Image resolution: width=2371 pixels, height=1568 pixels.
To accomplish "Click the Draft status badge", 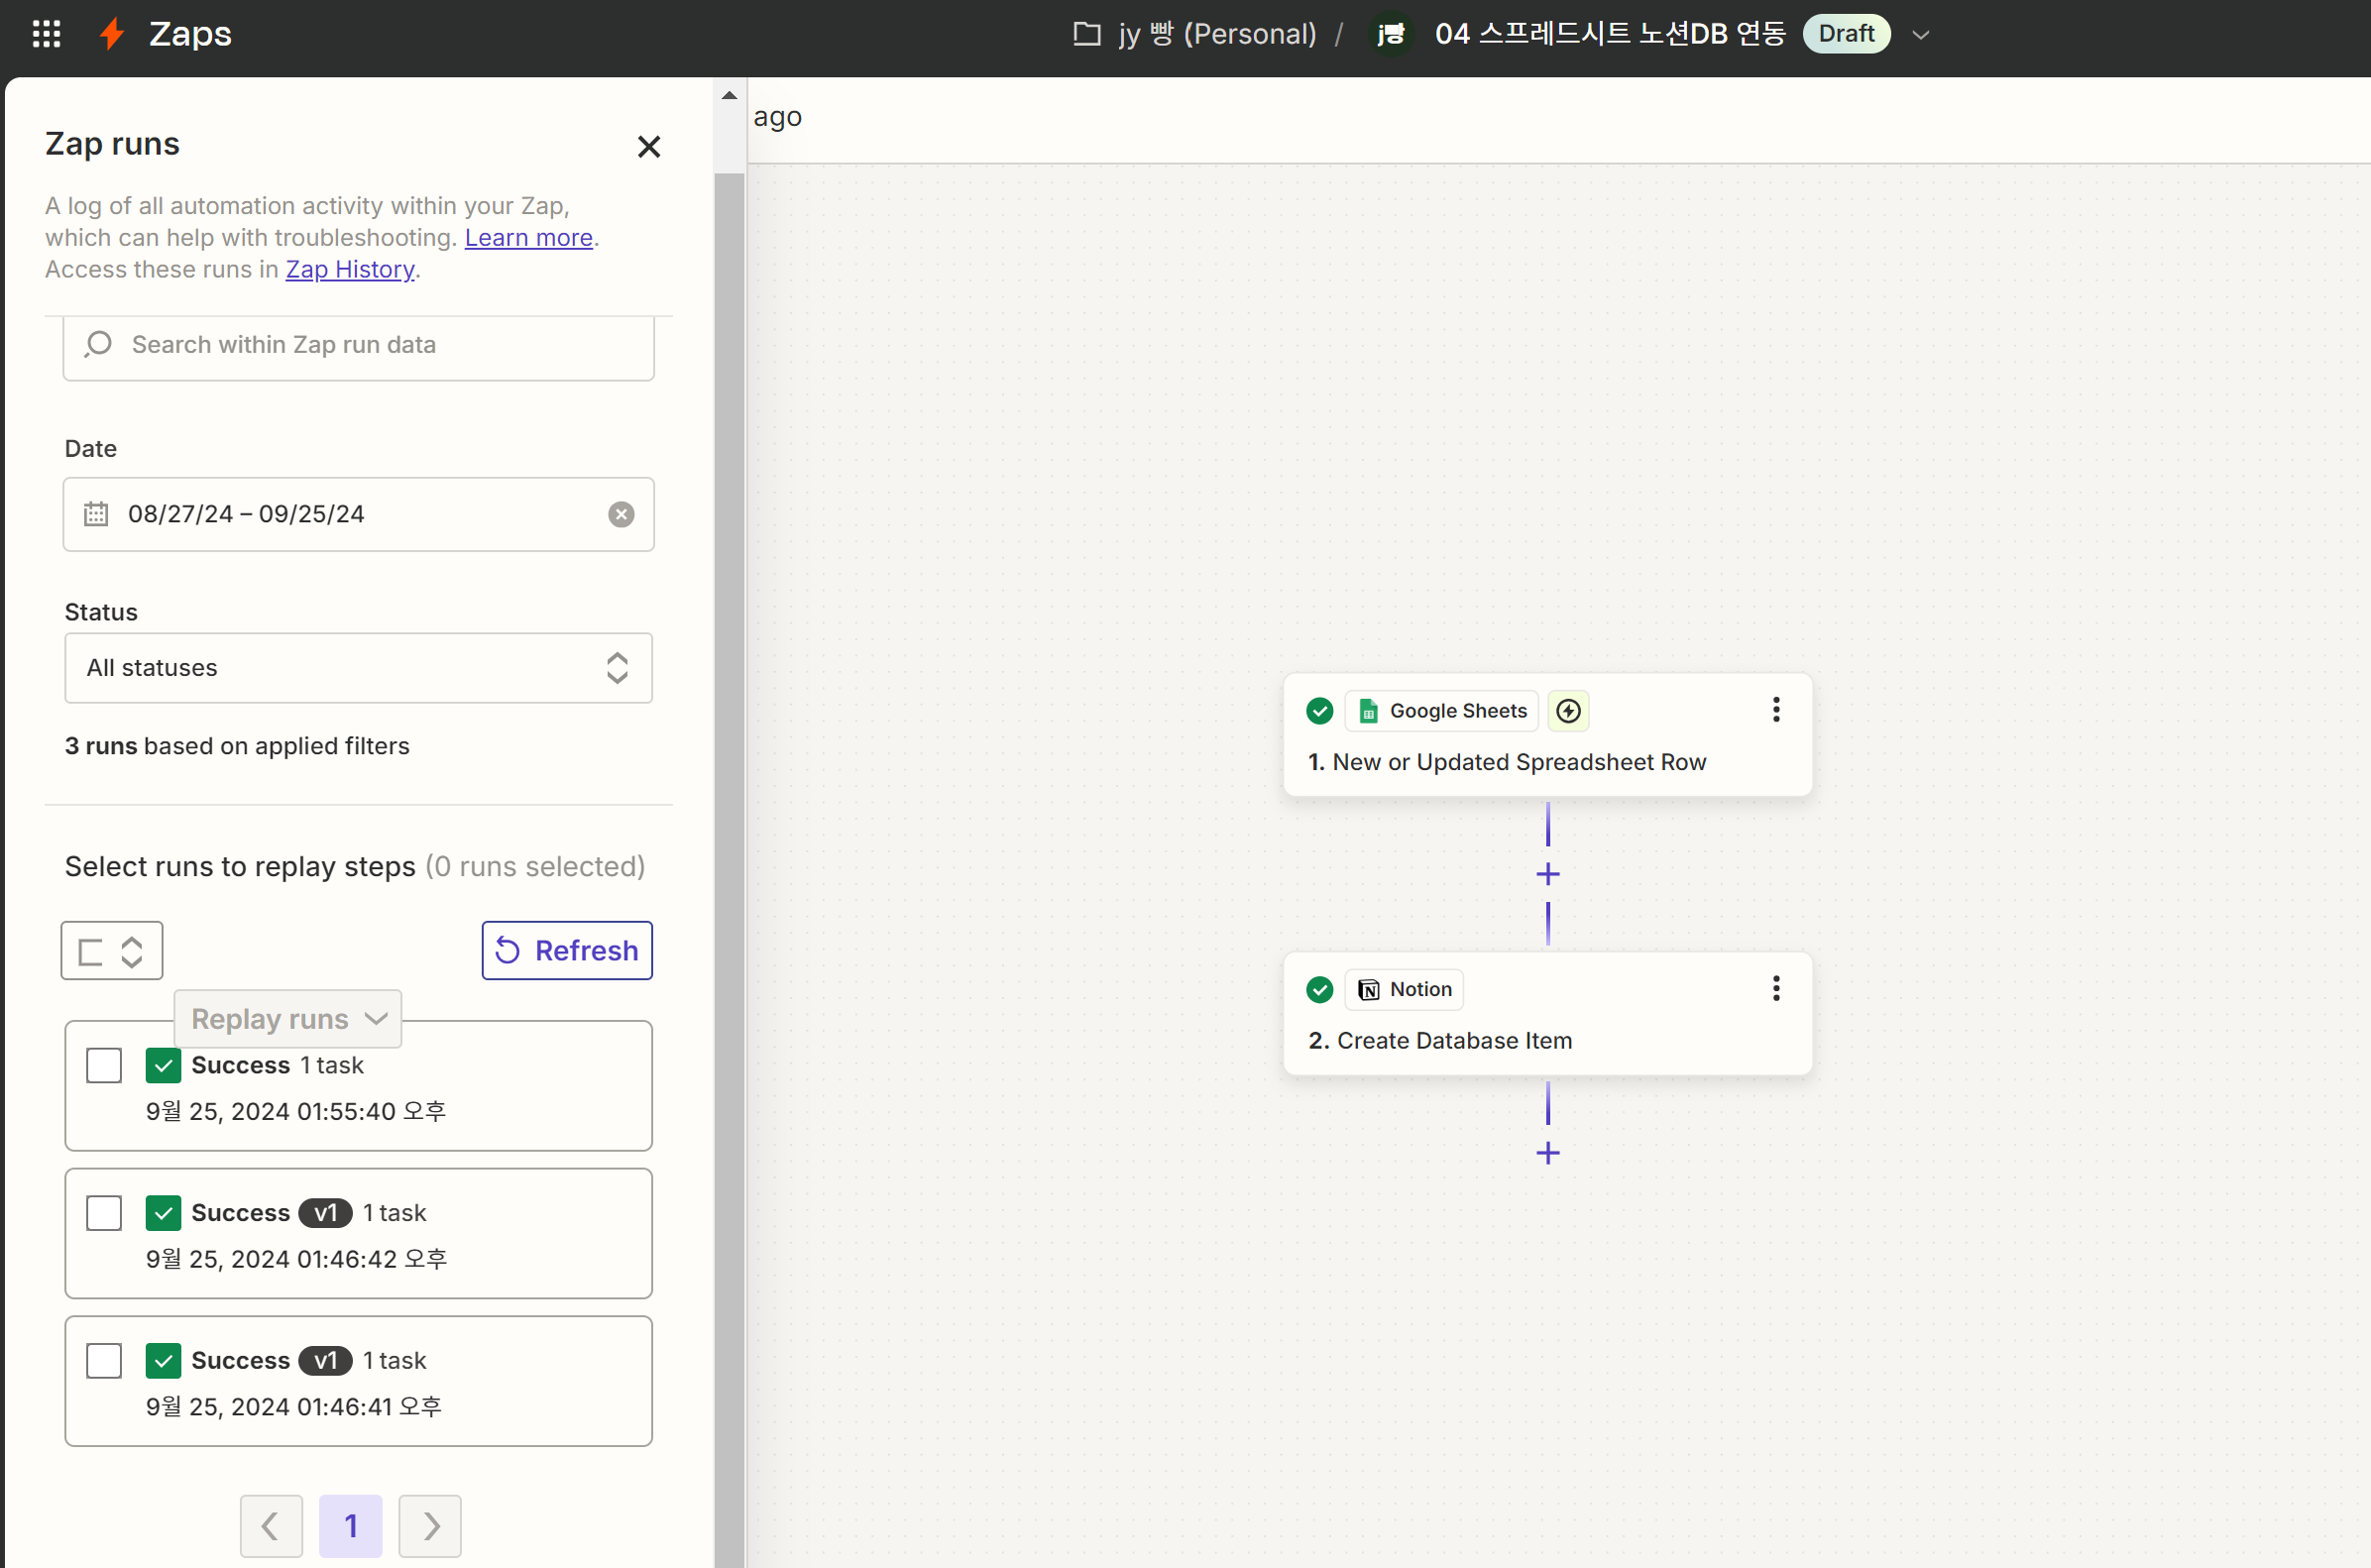I will coord(1846,34).
